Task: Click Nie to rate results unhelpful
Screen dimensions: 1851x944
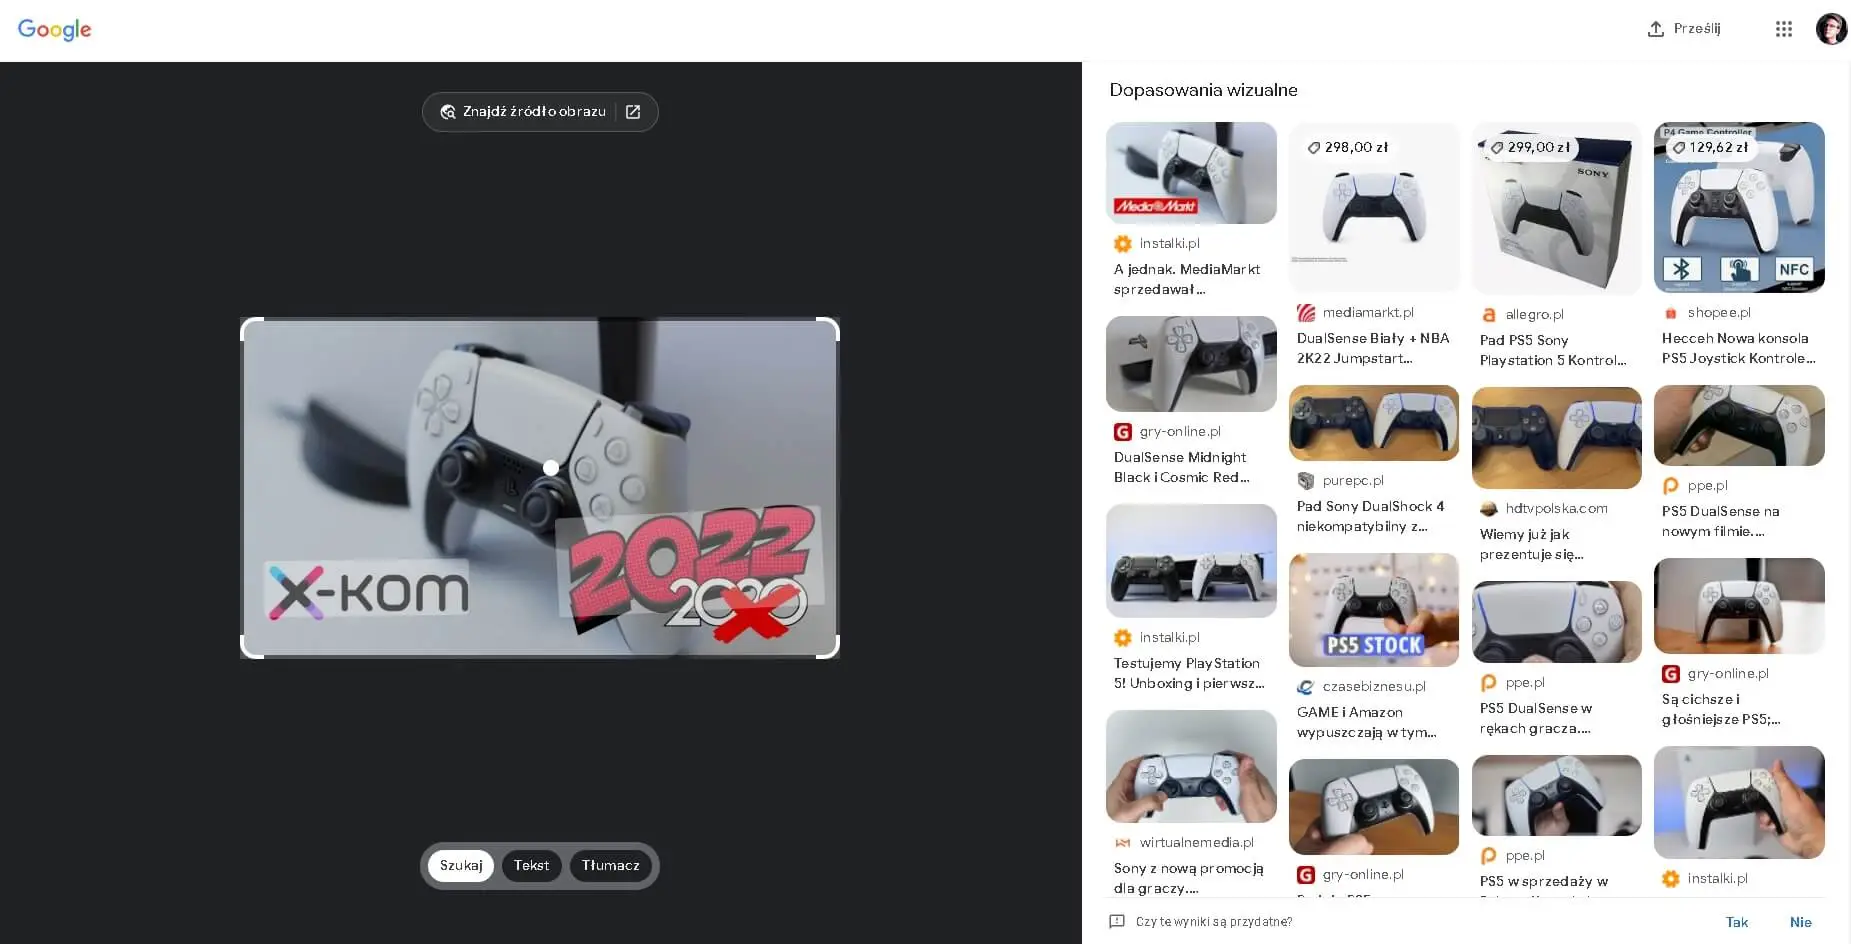Action: [x=1800, y=922]
